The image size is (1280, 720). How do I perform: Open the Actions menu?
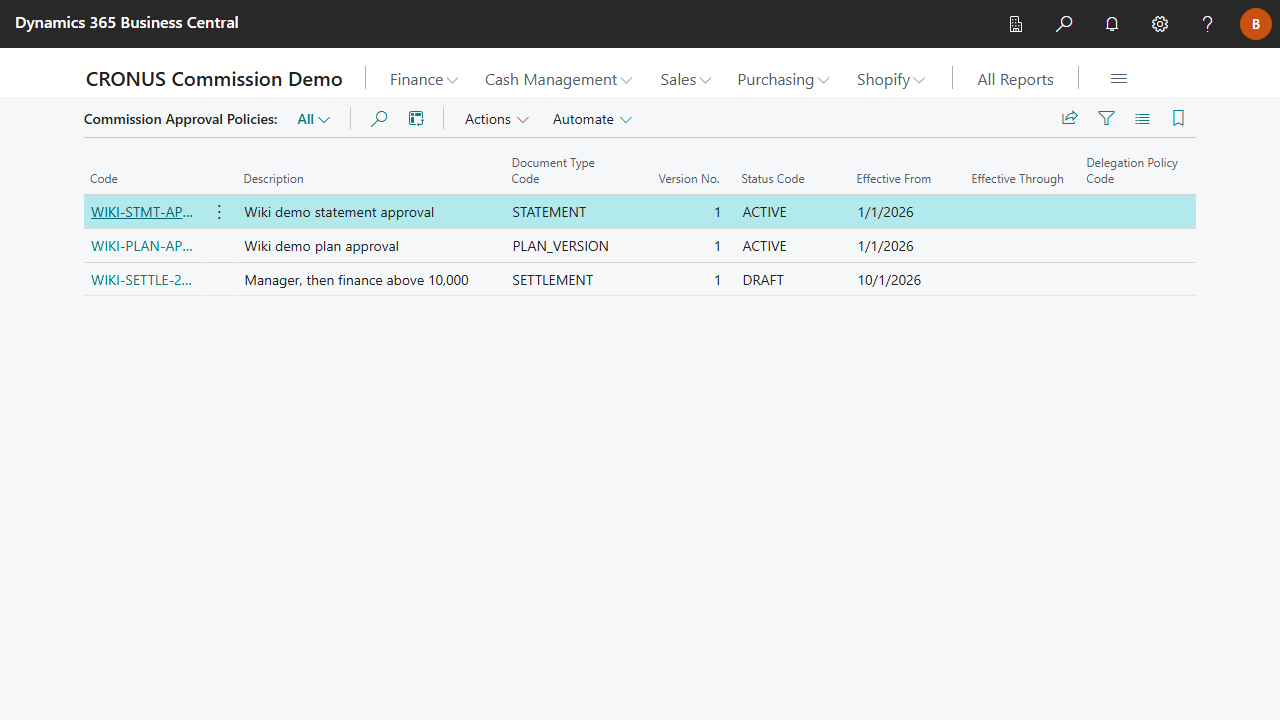tap(496, 119)
